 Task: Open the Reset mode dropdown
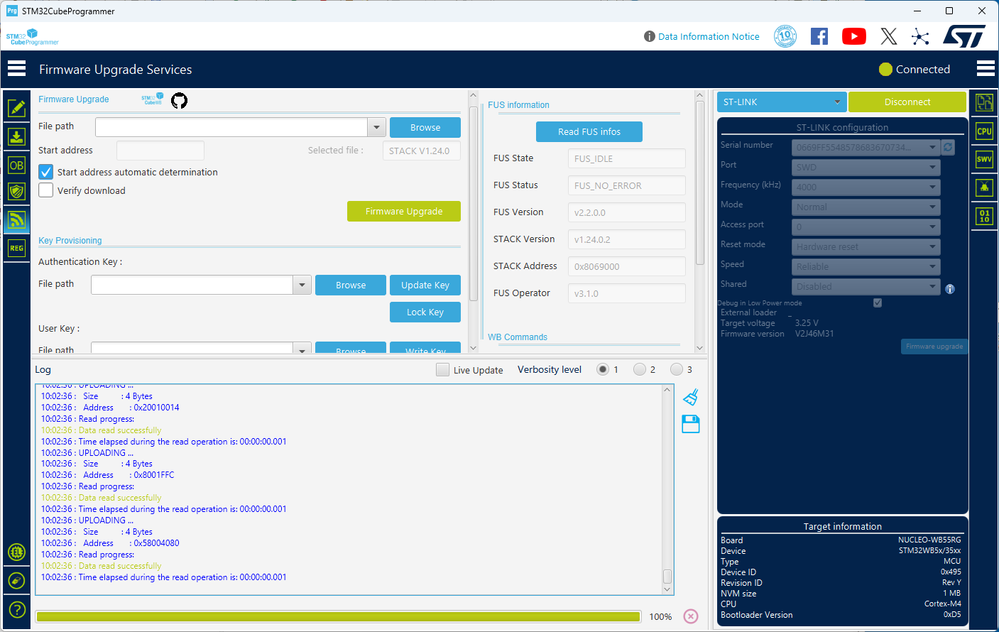tap(866, 247)
